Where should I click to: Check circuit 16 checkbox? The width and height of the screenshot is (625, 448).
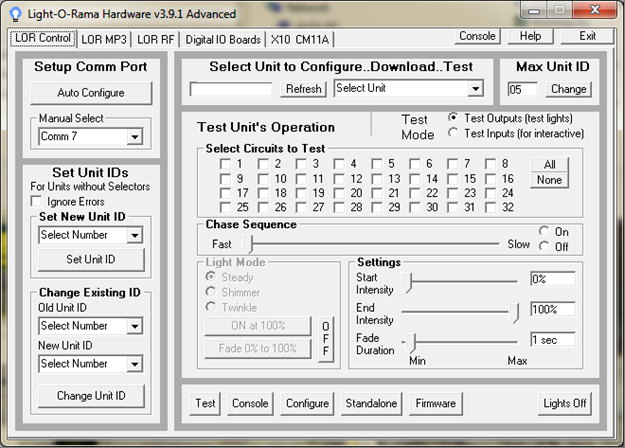point(491,179)
